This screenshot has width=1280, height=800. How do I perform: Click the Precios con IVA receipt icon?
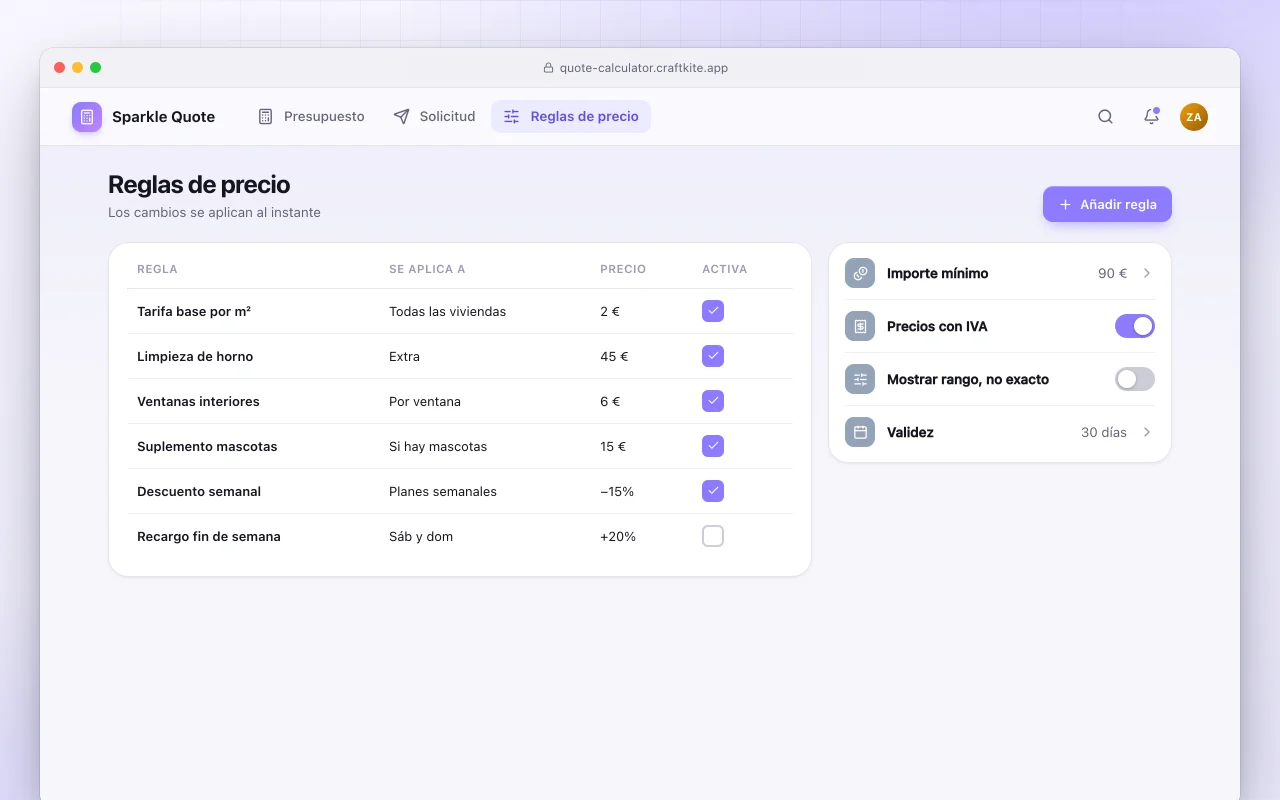point(860,326)
